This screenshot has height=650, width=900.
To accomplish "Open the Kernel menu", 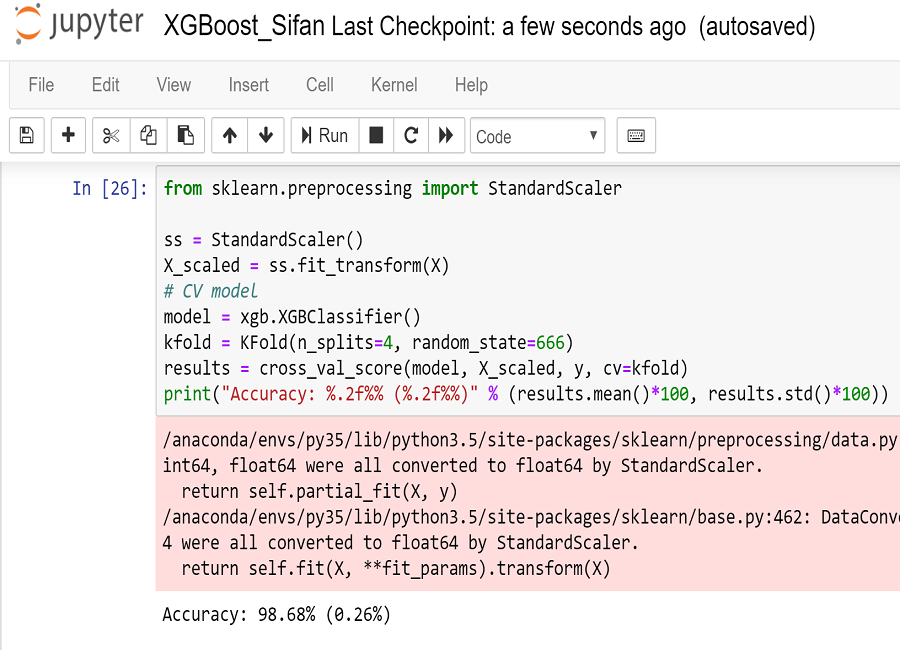I will (394, 85).
